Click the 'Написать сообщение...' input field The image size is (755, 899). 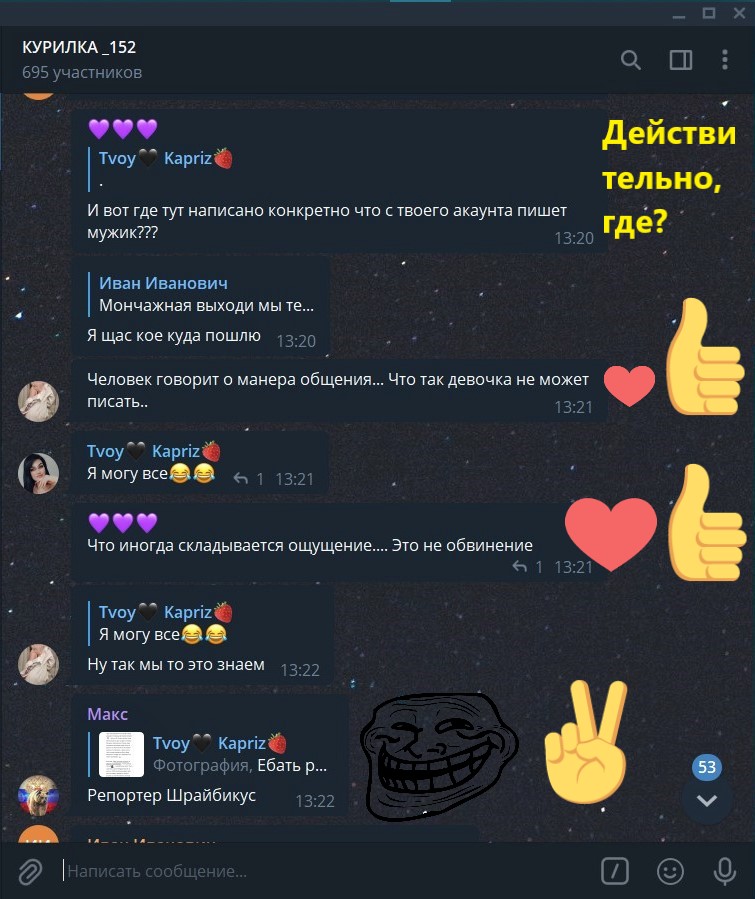click(327, 871)
